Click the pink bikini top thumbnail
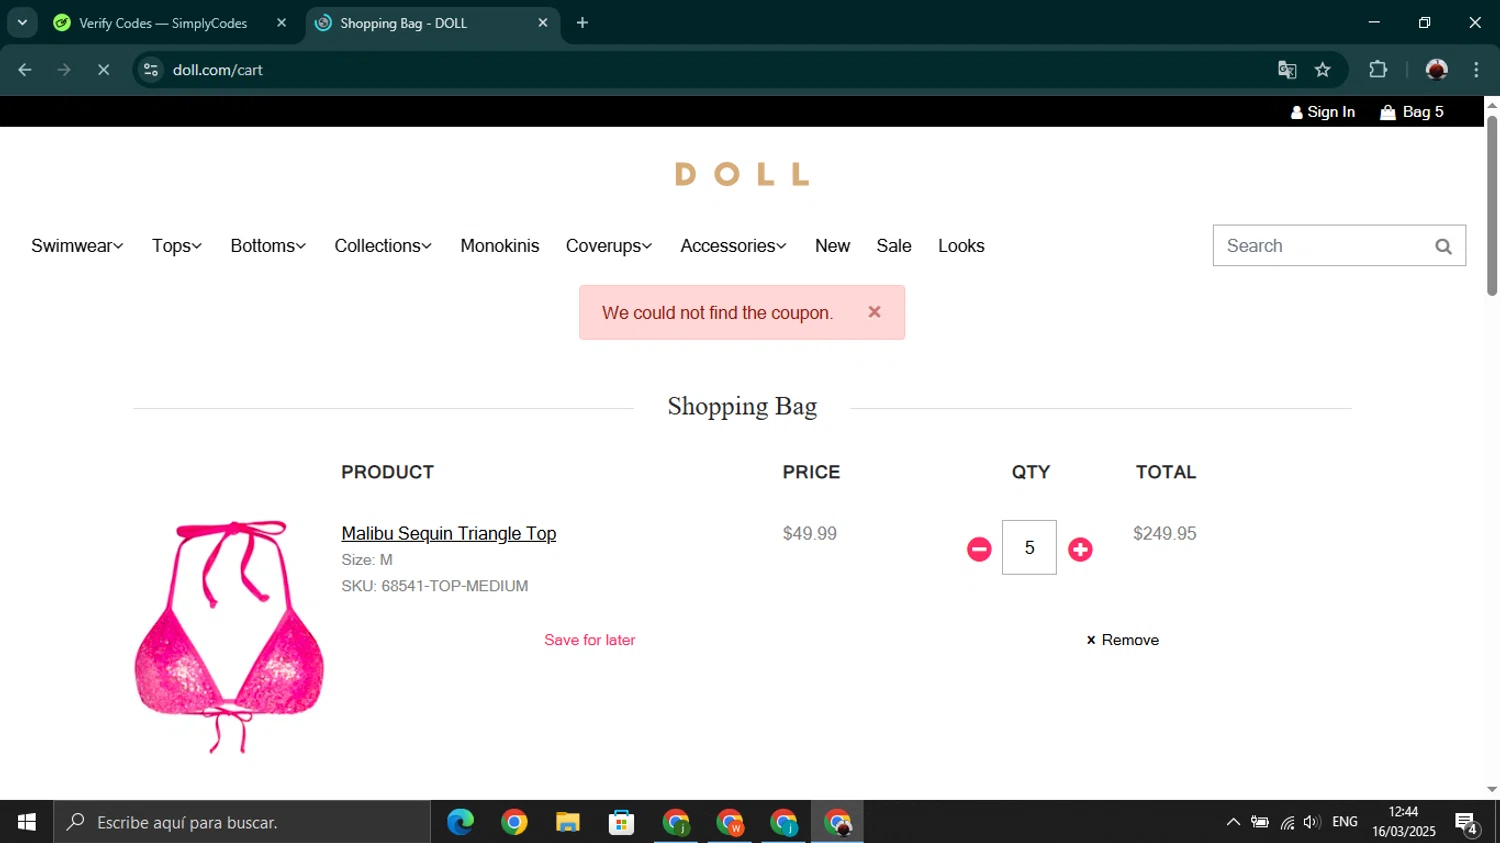1500x843 pixels. point(229,637)
